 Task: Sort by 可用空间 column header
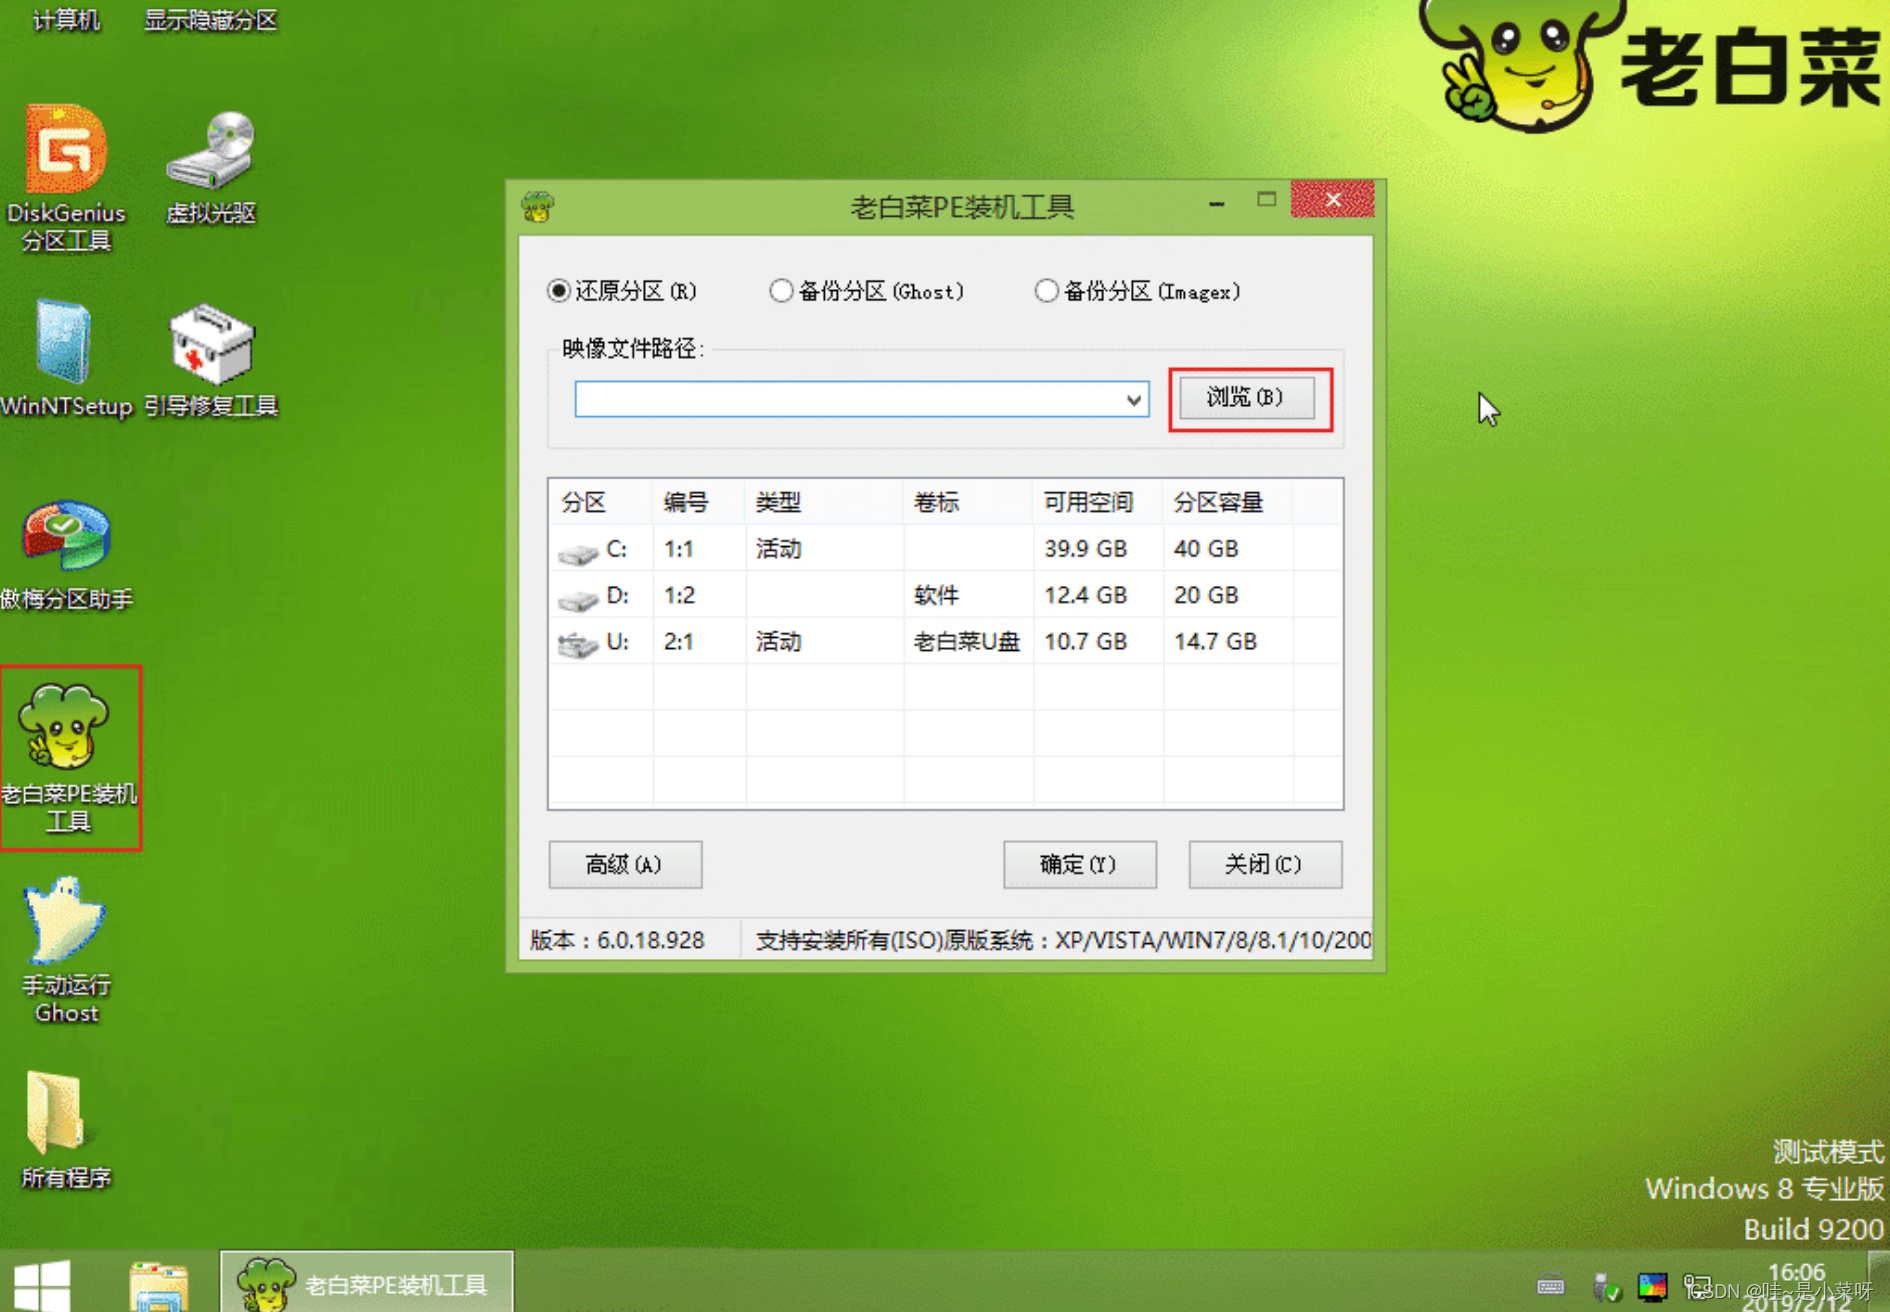click(x=1098, y=502)
